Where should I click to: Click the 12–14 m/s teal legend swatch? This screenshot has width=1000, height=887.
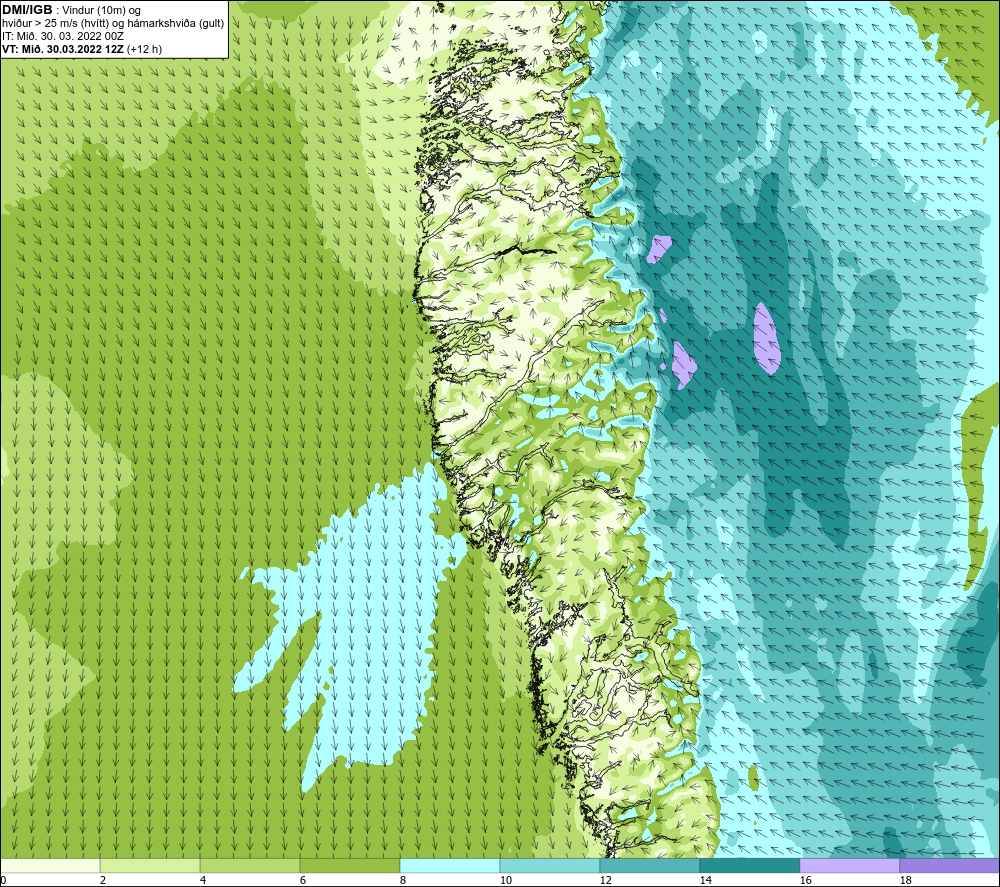click(x=649, y=865)
